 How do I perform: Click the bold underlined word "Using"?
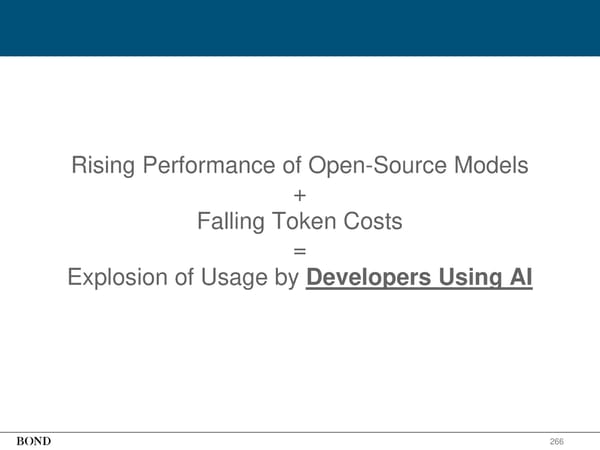[x=471, y=277]
